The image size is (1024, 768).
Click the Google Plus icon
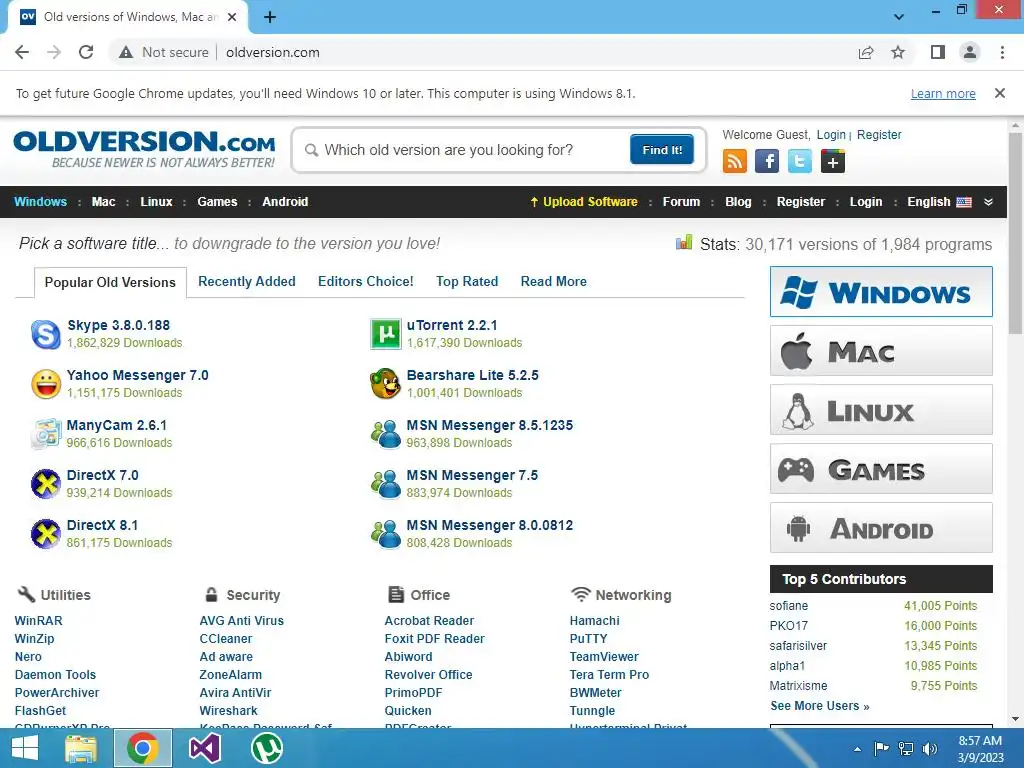pyautogui.click(x=833, y=161)
